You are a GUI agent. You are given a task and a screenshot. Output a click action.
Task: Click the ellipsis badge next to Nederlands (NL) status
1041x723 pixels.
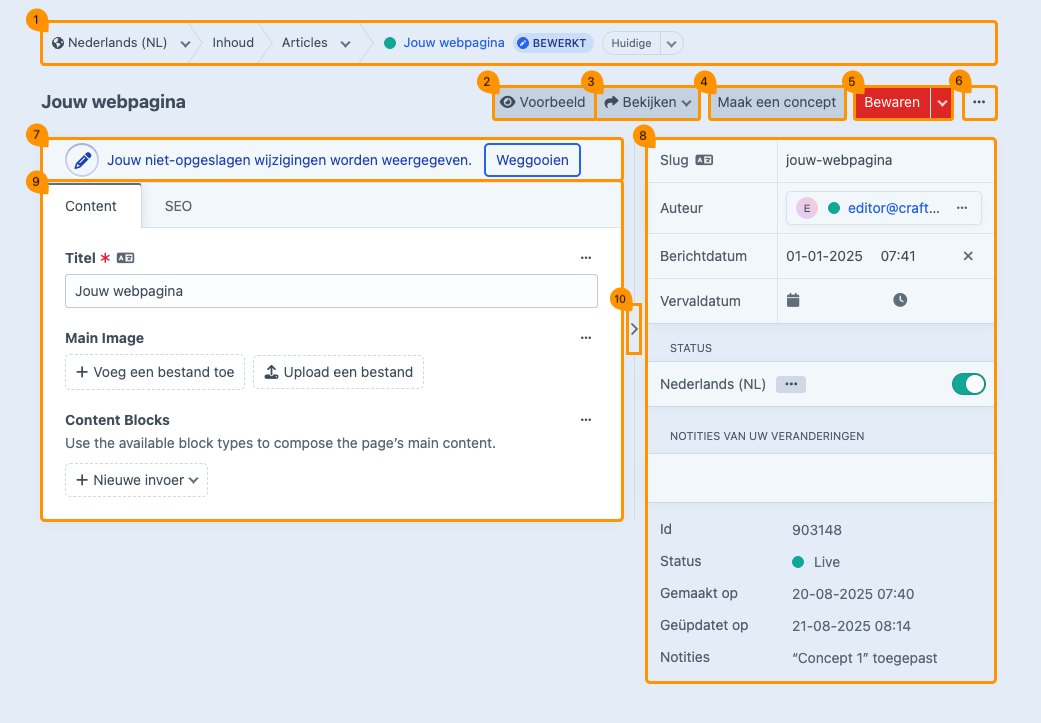click(x=791, y=384)
